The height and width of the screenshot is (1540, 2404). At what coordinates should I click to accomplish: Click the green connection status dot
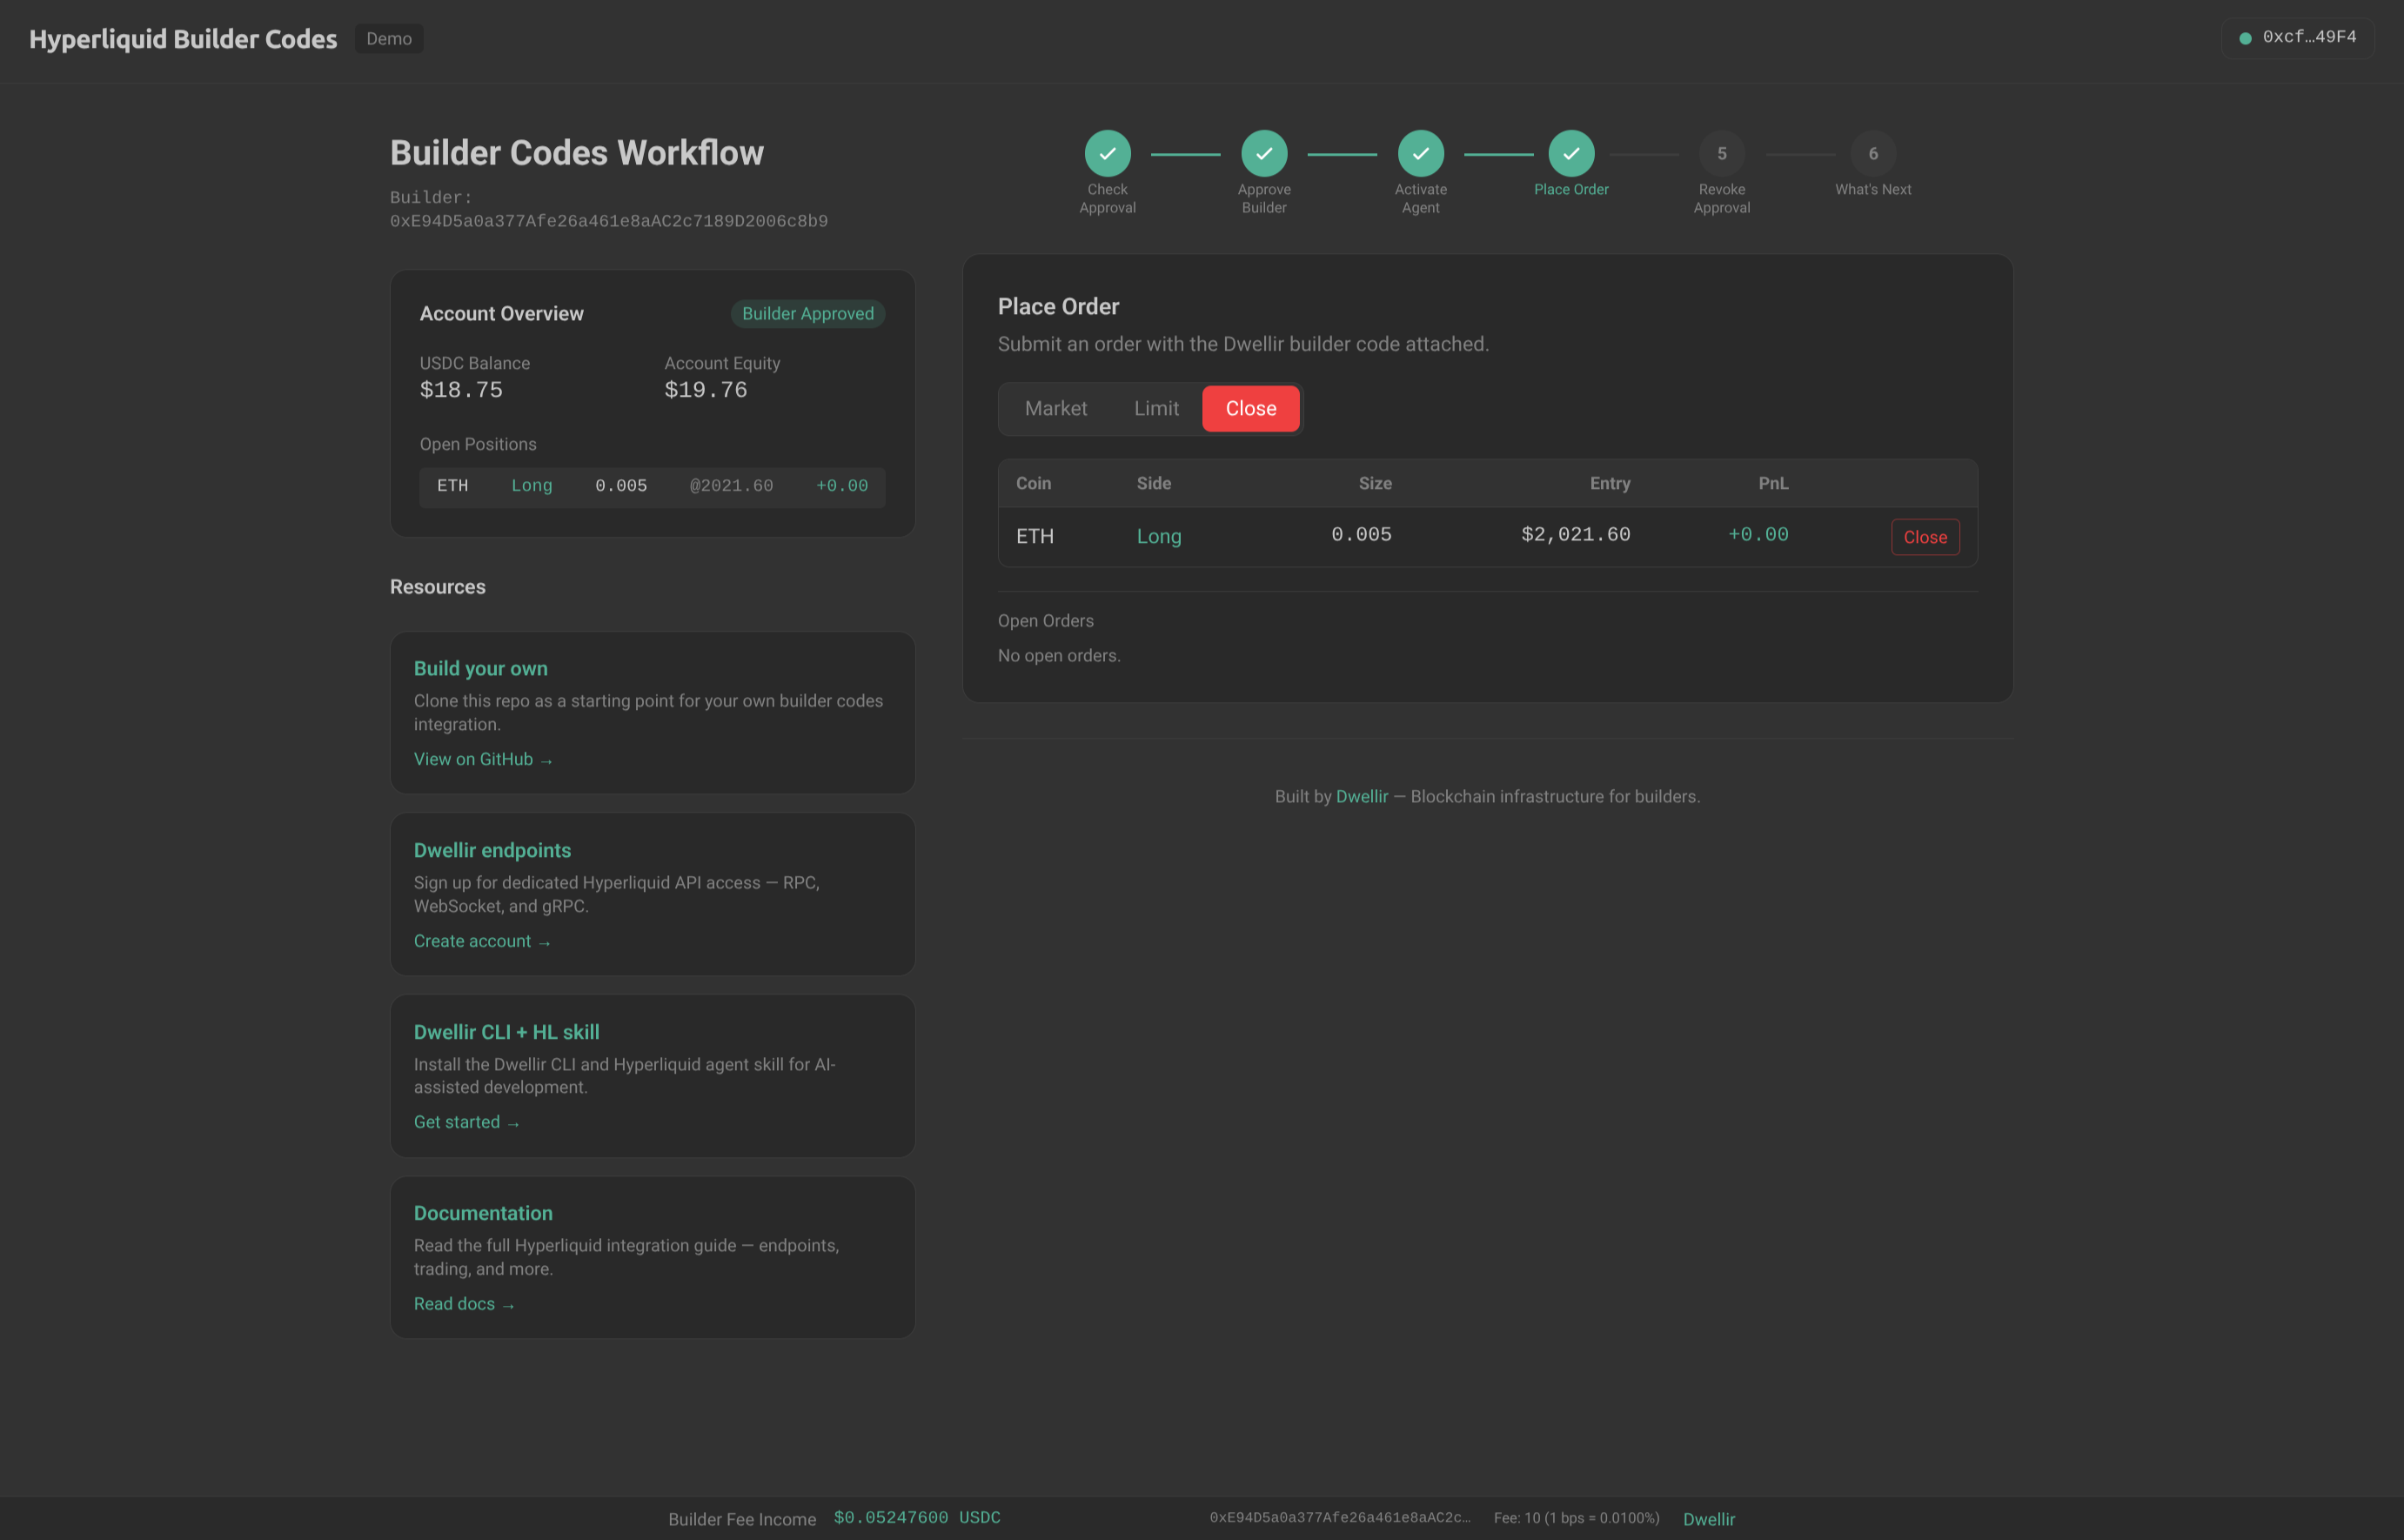pyautogui.click(x=2245, y=37)
